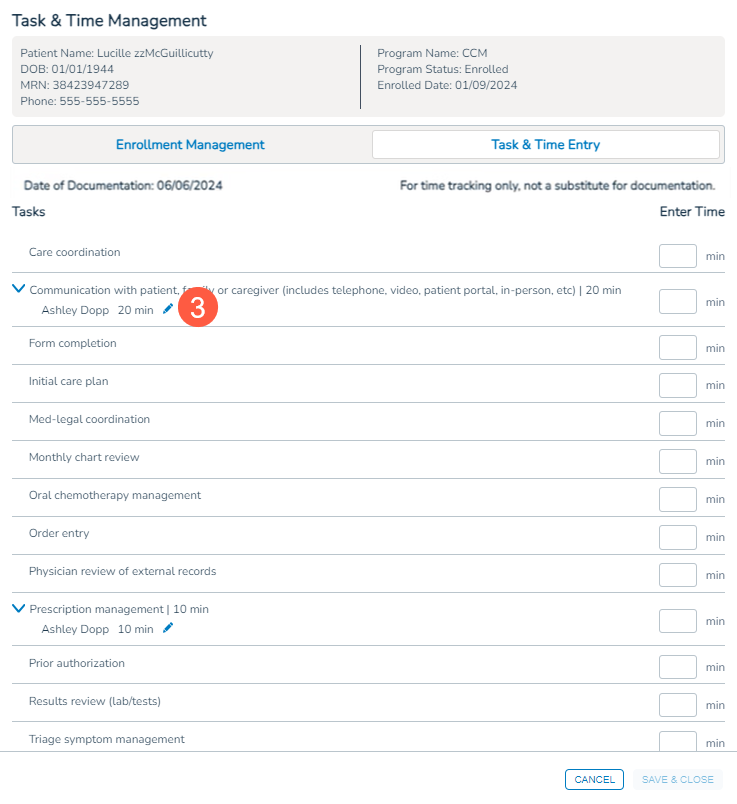737x804 pixels.
Task: Collapse the Prescription management task row
Action: click(x=18, y=608)
